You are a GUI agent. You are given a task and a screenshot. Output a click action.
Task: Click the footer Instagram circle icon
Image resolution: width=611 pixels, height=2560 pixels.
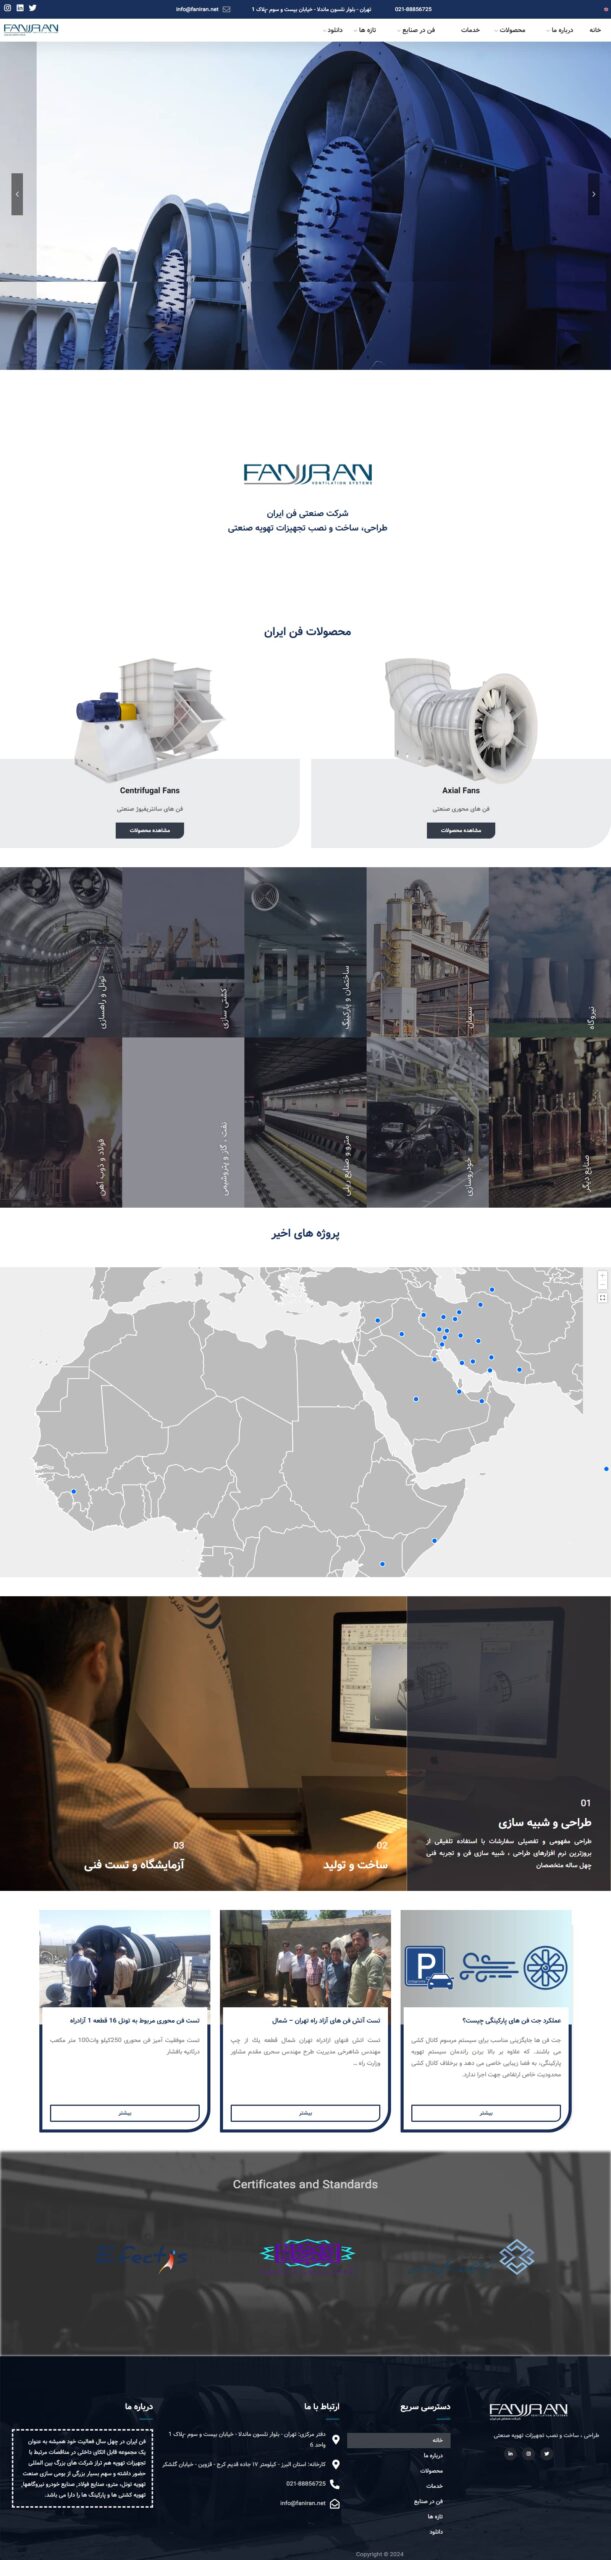click(x=528, y=2453)
